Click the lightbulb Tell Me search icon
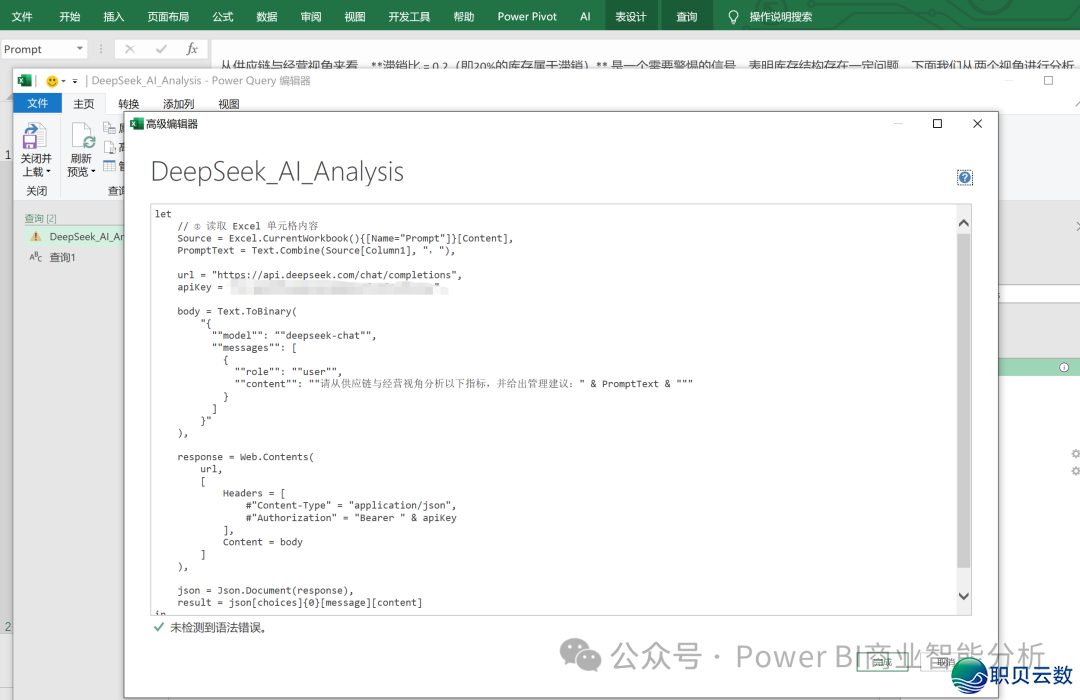This screenshot has width=1080, height=700. [733, 17]
